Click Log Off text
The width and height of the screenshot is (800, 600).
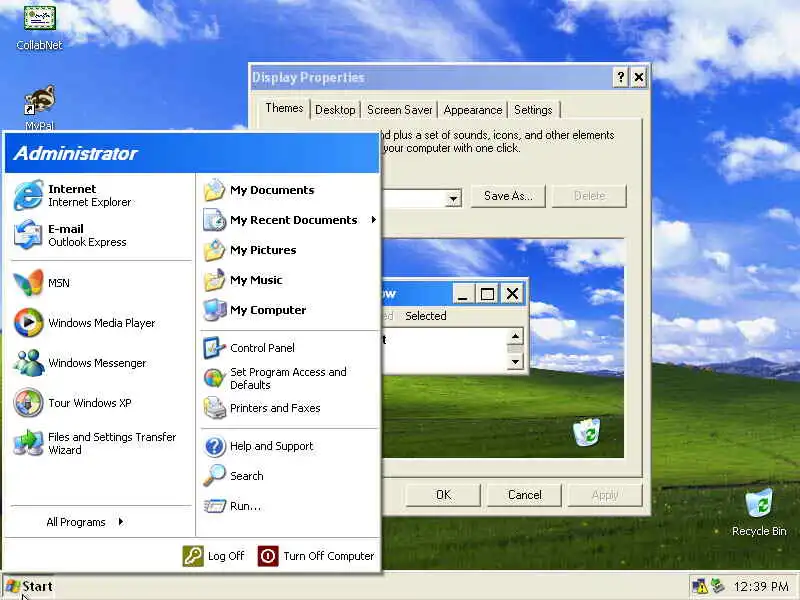click(226, 556)
